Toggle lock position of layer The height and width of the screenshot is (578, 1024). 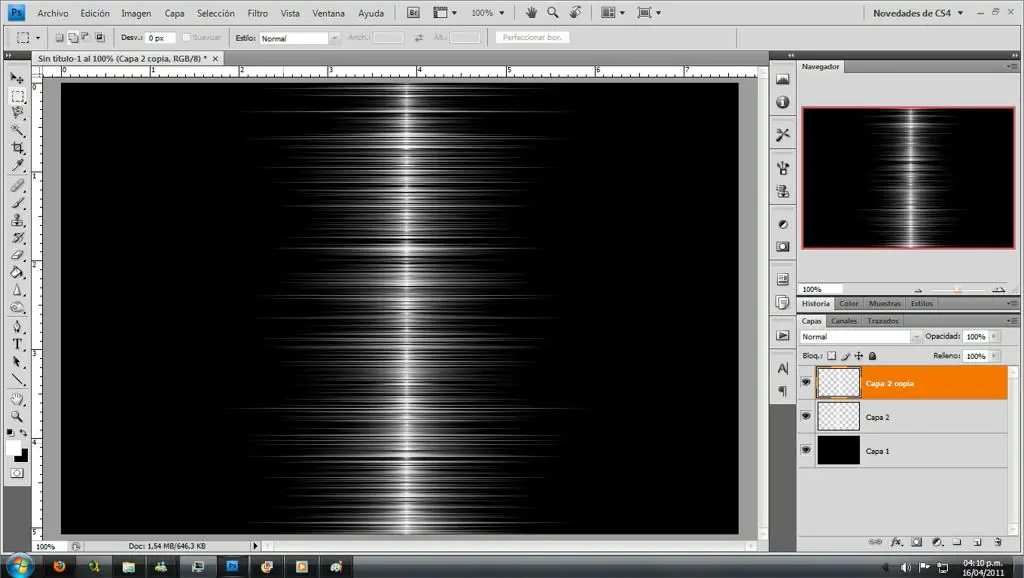859,356
